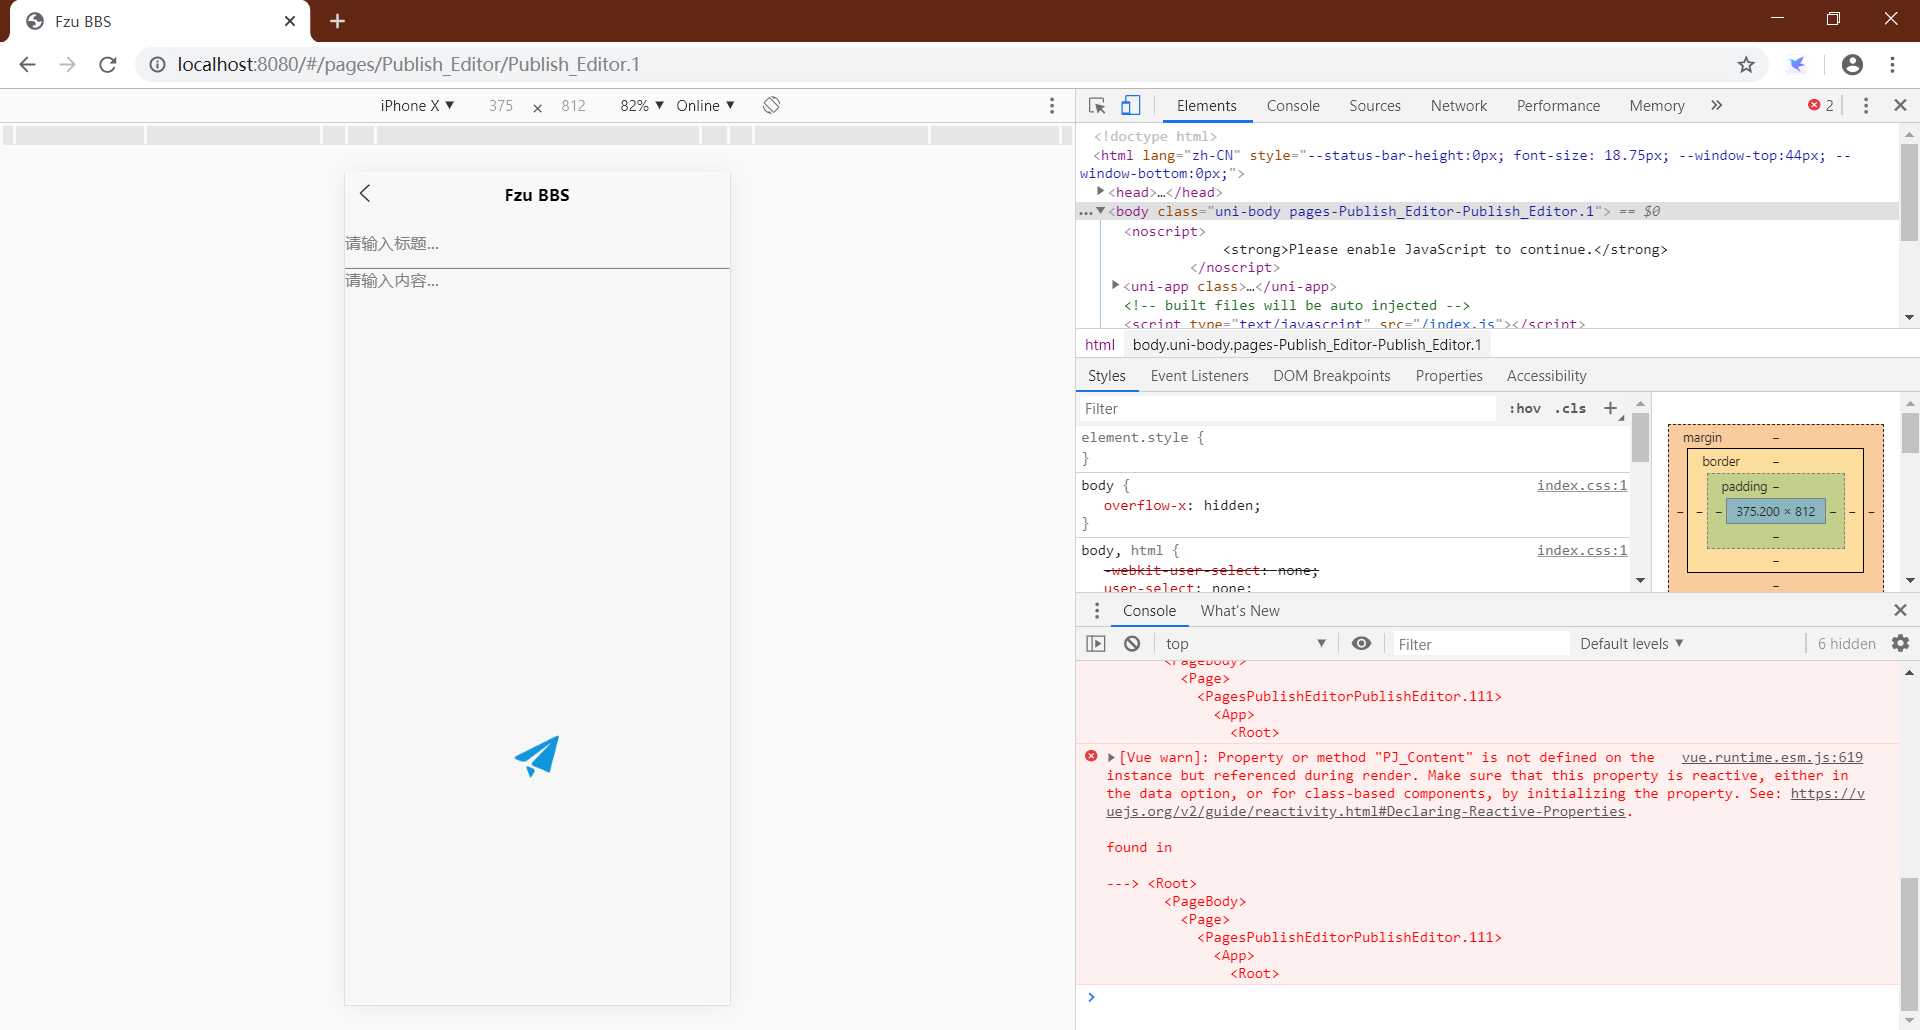Open device toolbar more options menu
The width and height of the screenshot is (1920, 1030).
1052,105
